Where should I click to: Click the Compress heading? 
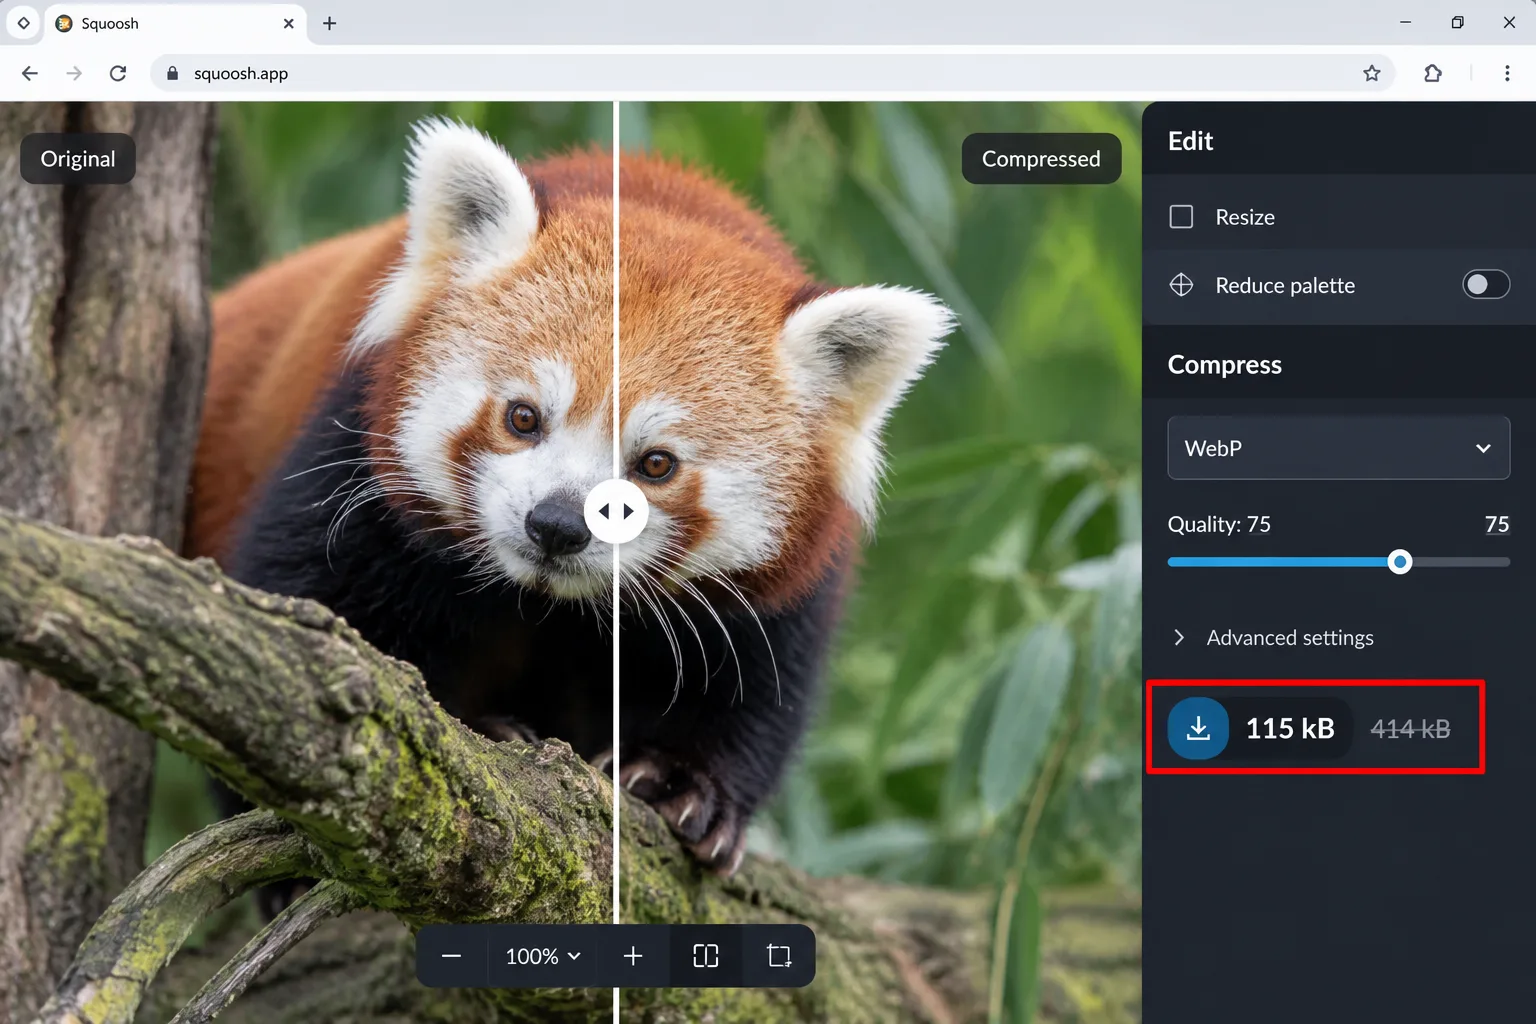(x=1225, y=365)
